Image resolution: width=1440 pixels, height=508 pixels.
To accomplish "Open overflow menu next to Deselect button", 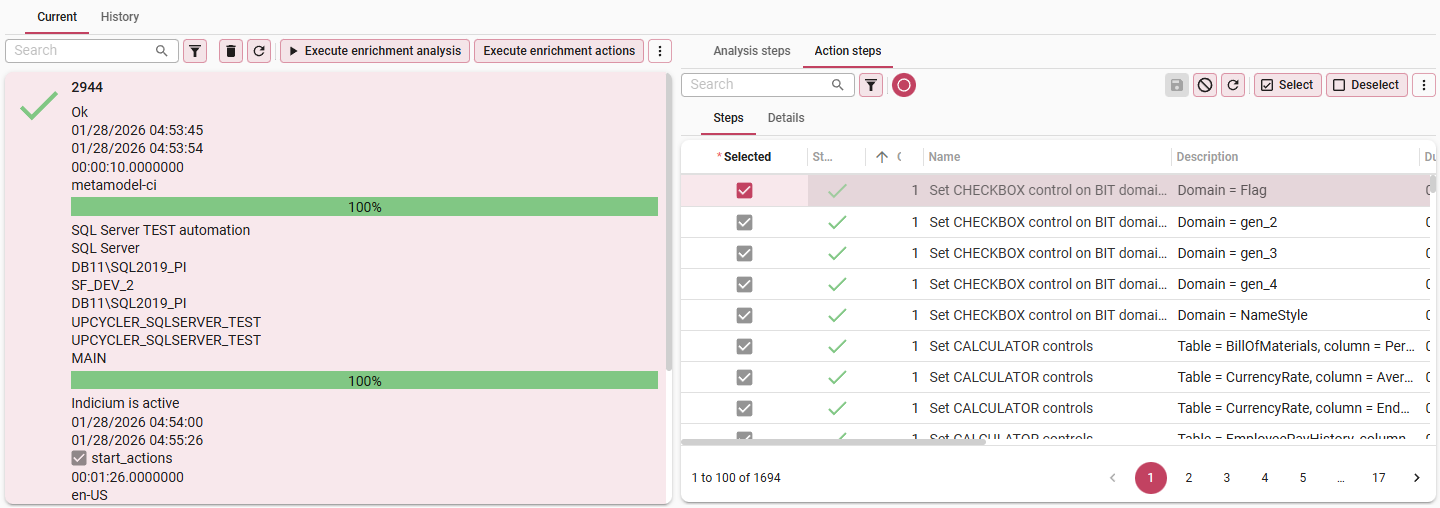I will tap(1423, 85).
